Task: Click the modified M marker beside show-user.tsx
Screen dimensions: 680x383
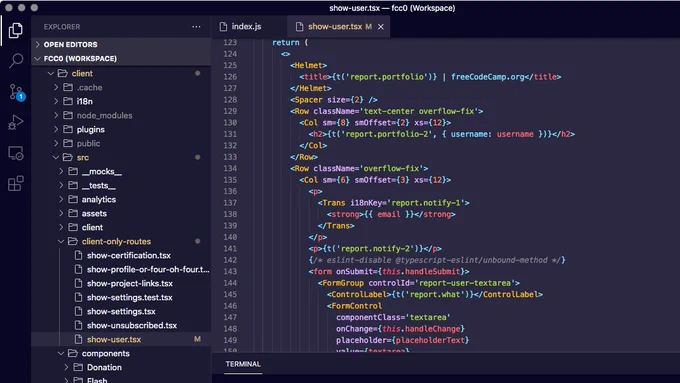Action: [197, 339]
